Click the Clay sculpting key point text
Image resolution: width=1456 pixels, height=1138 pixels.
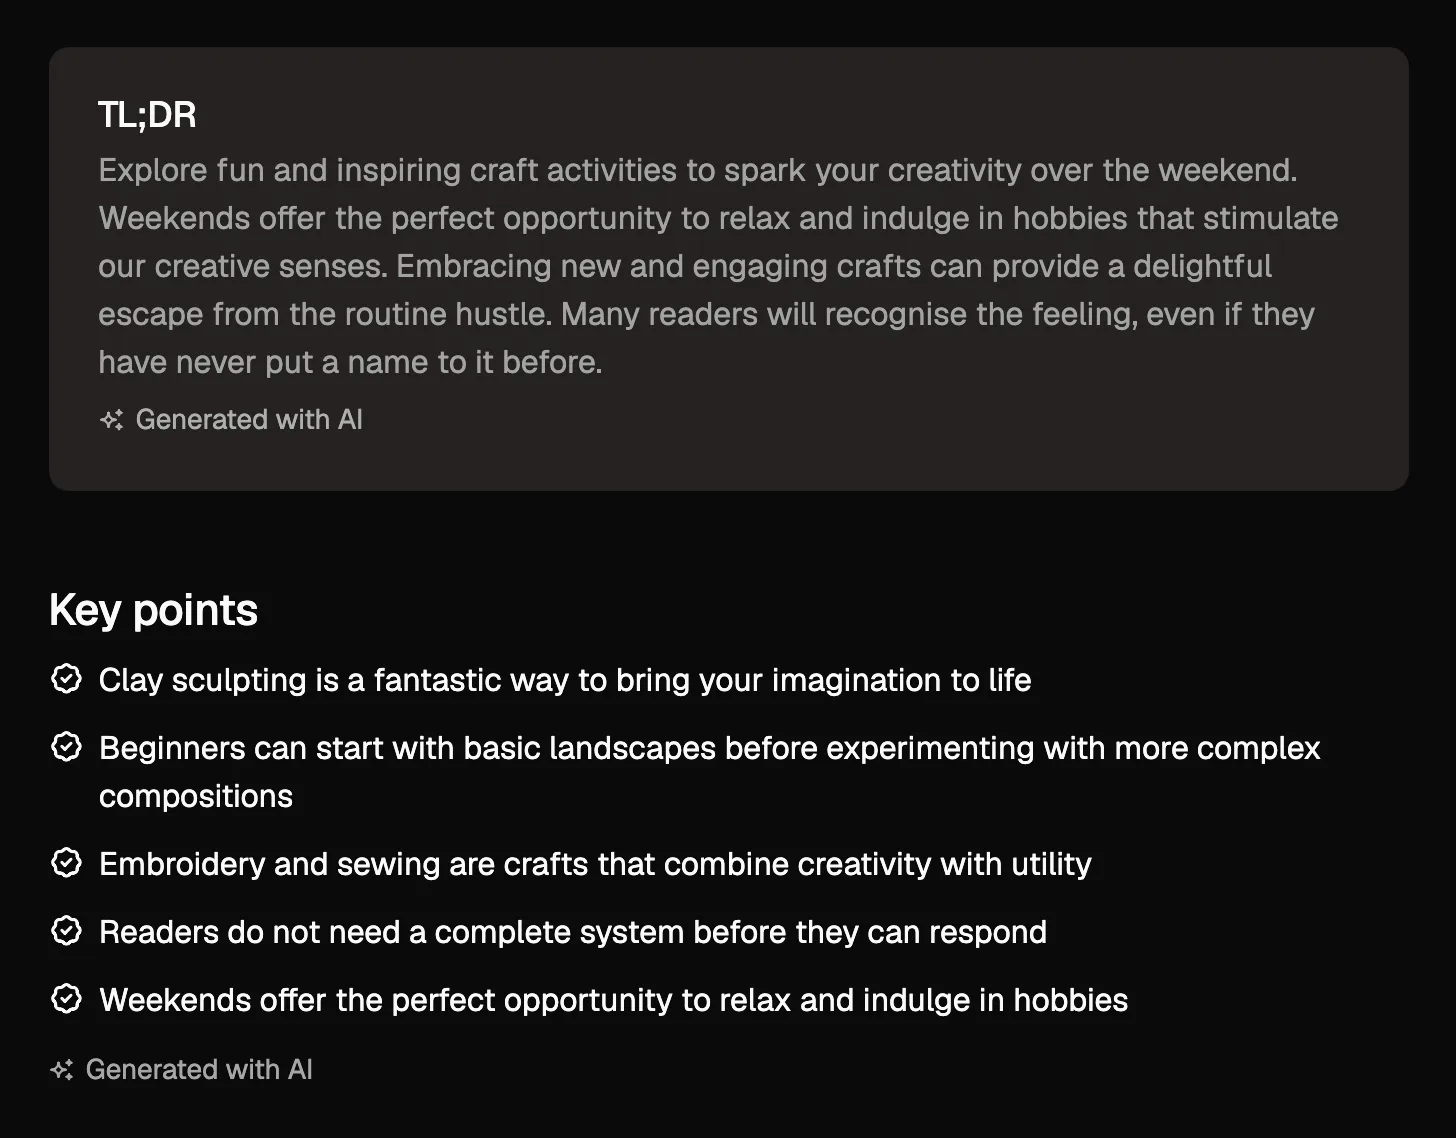[x=565, y=680]
